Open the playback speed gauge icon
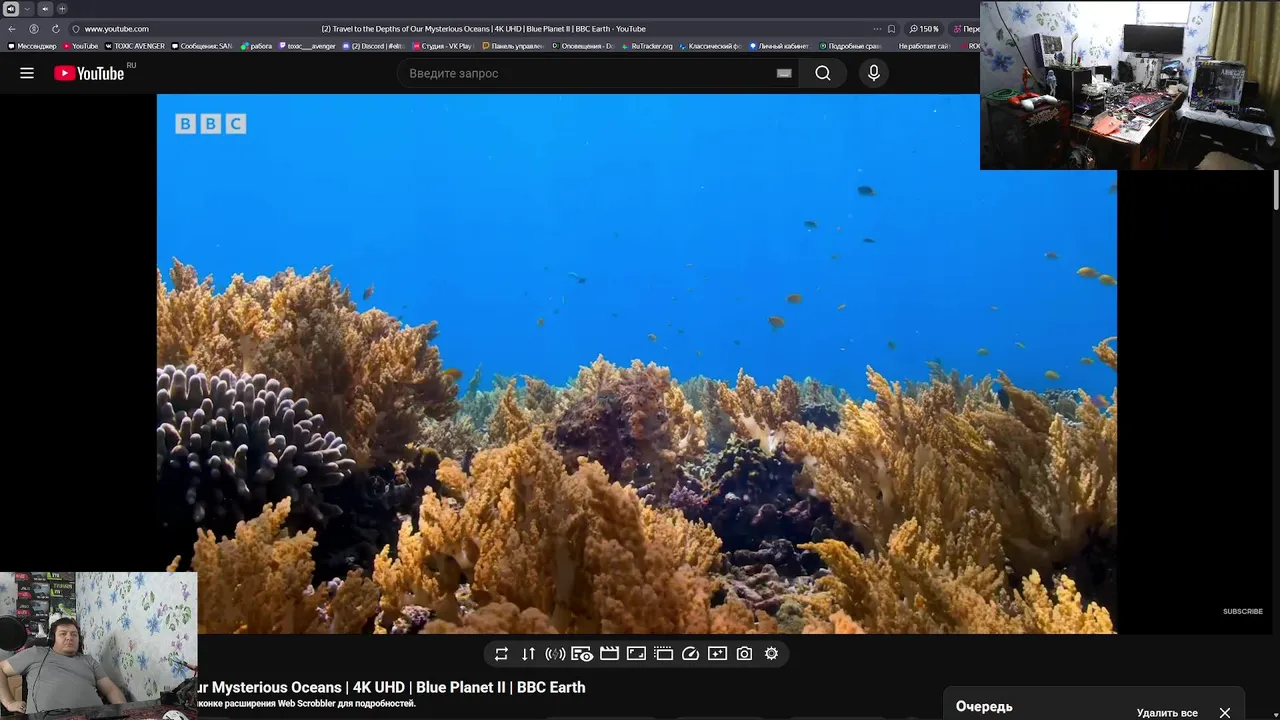This screenshot has width=1280, height=720. [x=690, y=654]
